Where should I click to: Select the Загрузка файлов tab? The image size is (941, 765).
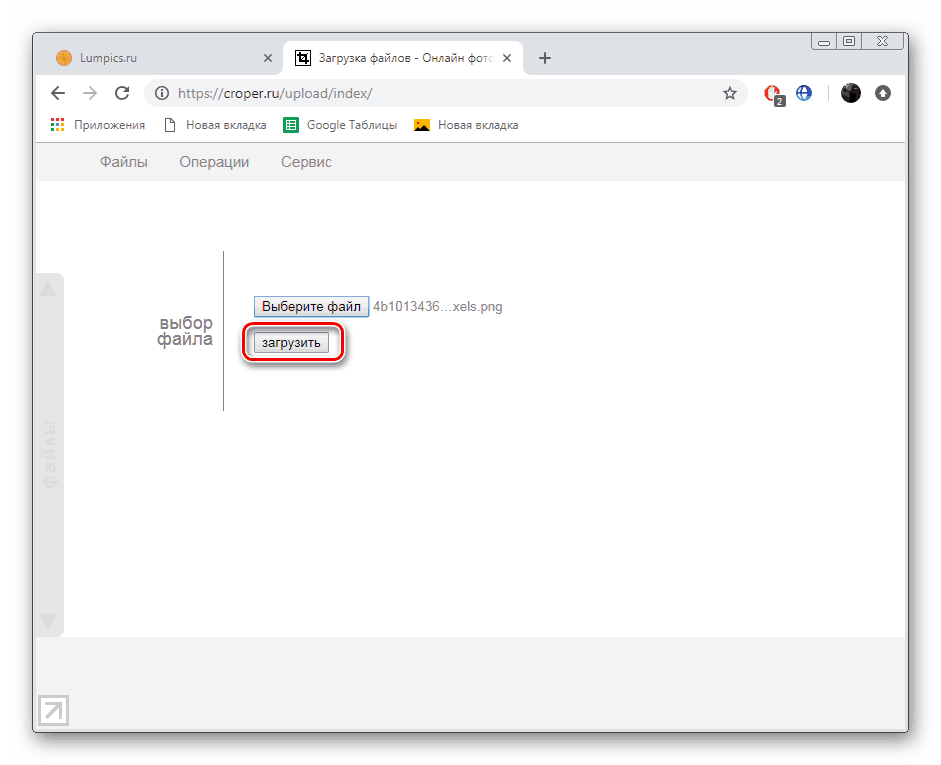pos(403,58)
